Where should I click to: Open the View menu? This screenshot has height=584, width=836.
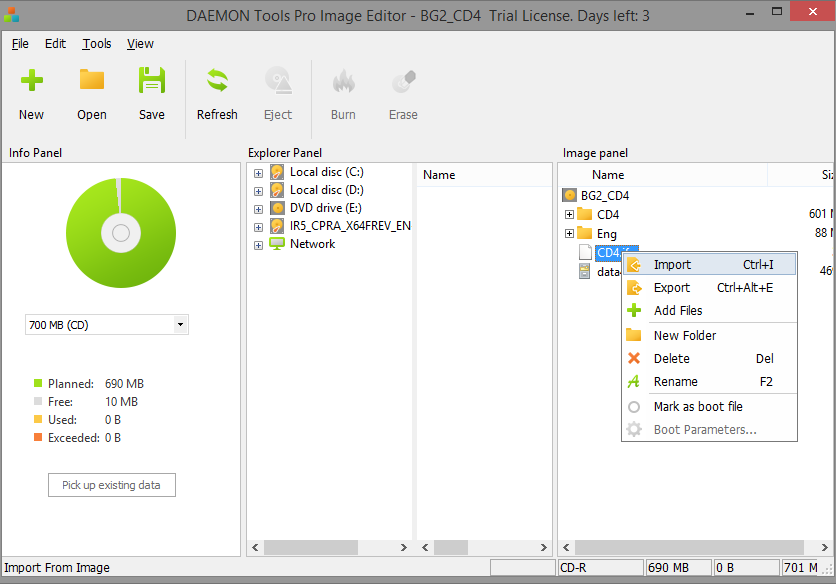pos(140,44)
